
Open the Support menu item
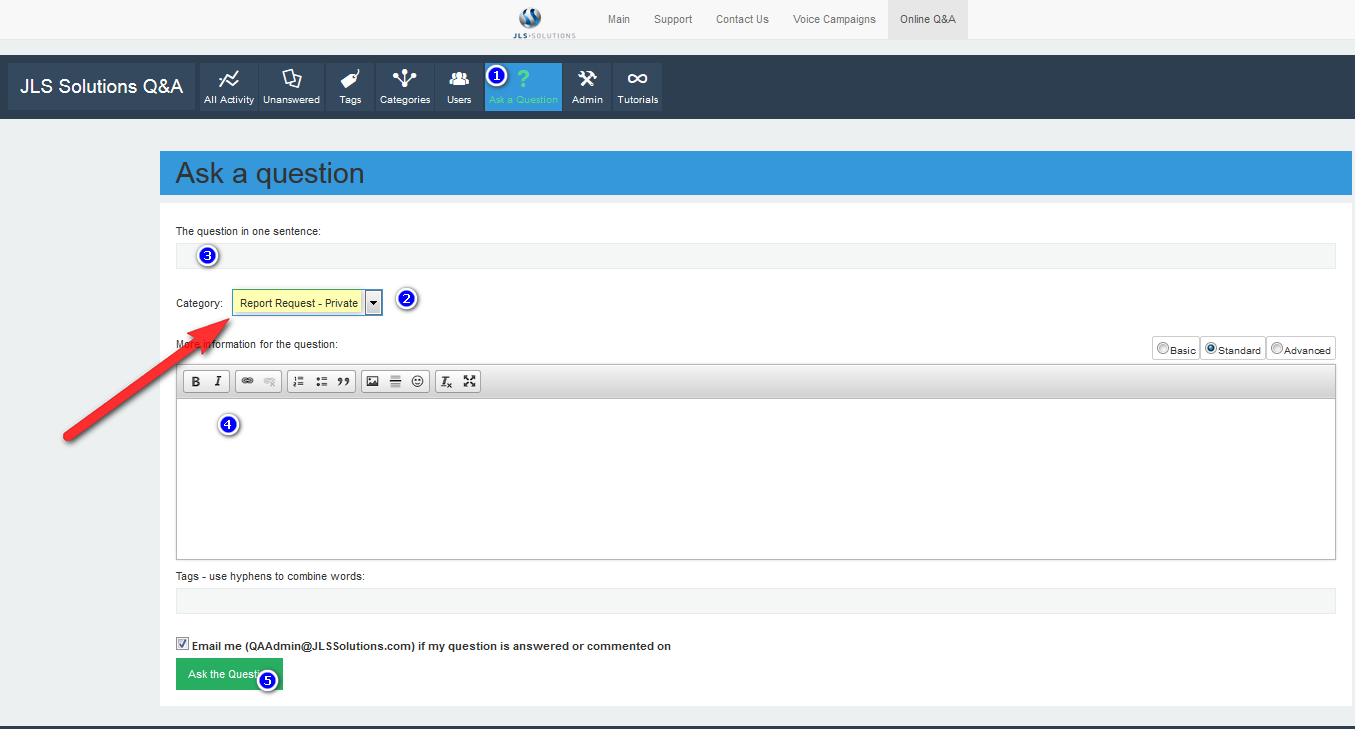pyautogui.click(x=673, y=19)
